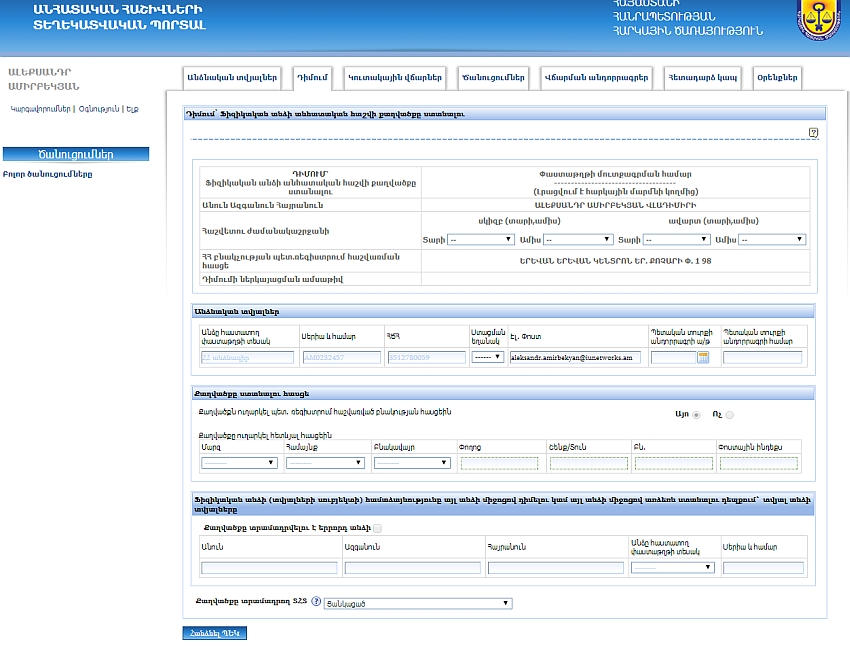Expand the Ստացման եղանակ dropdown
Viewport: 850px width, 646px height.
[x=487, y=357]
